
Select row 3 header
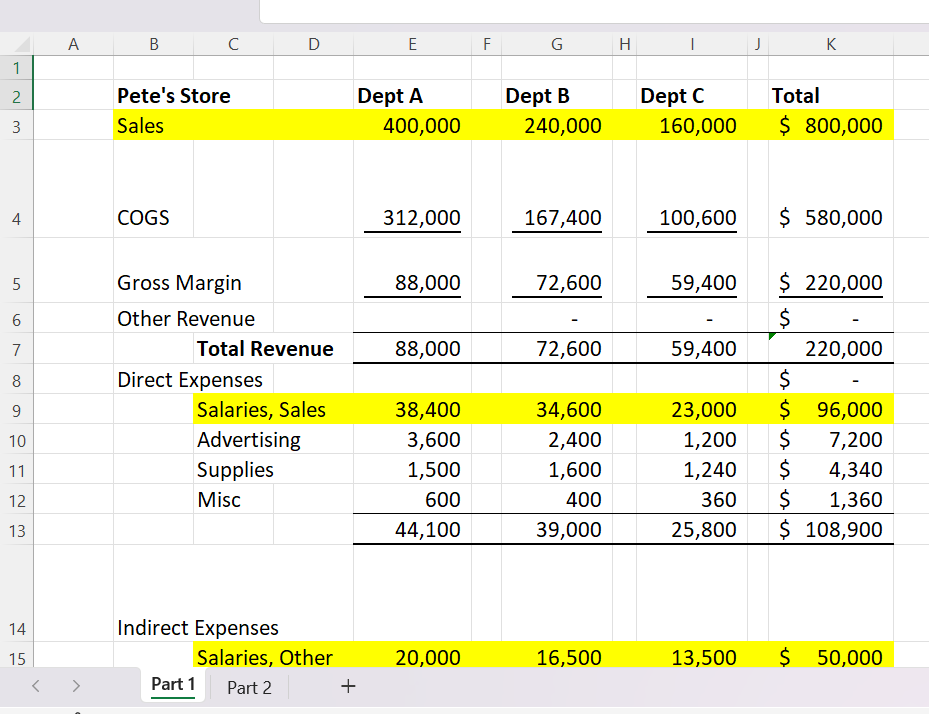(x=17, y=126)
